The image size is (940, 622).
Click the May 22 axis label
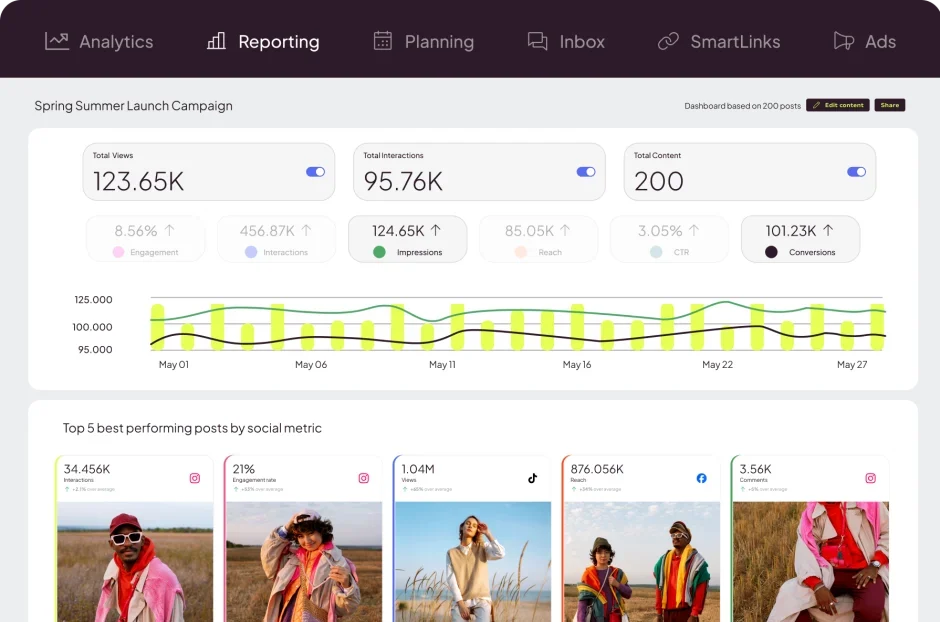(718, 364)
